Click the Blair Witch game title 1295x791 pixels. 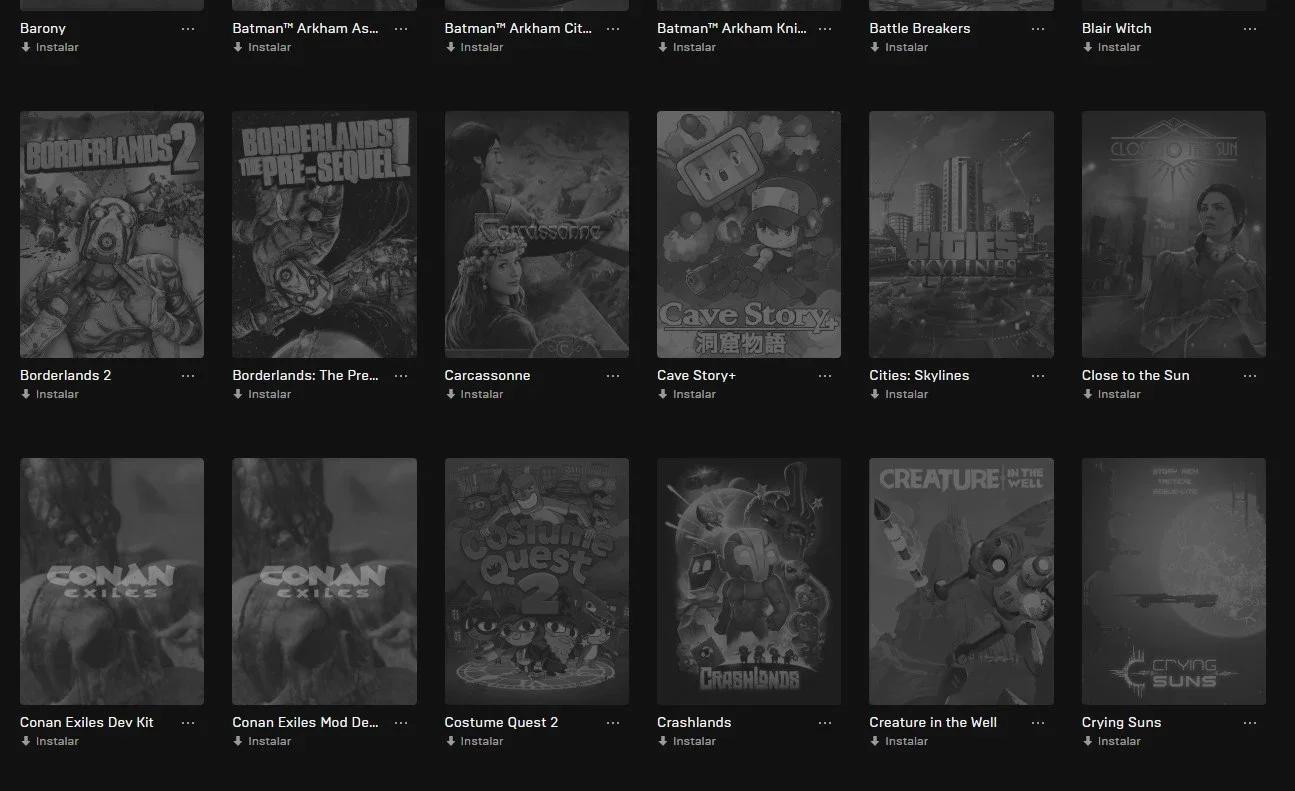pos(1117,28)
